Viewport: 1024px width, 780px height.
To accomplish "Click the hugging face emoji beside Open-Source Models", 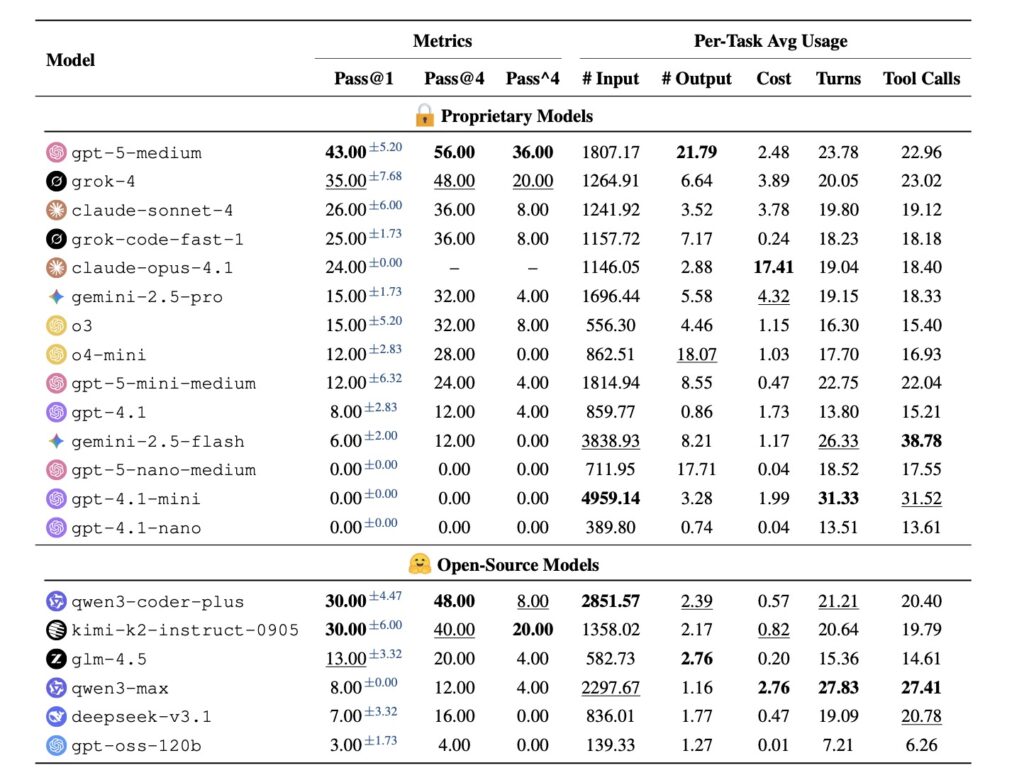I will pyautogui.click(x=419, y=565).
